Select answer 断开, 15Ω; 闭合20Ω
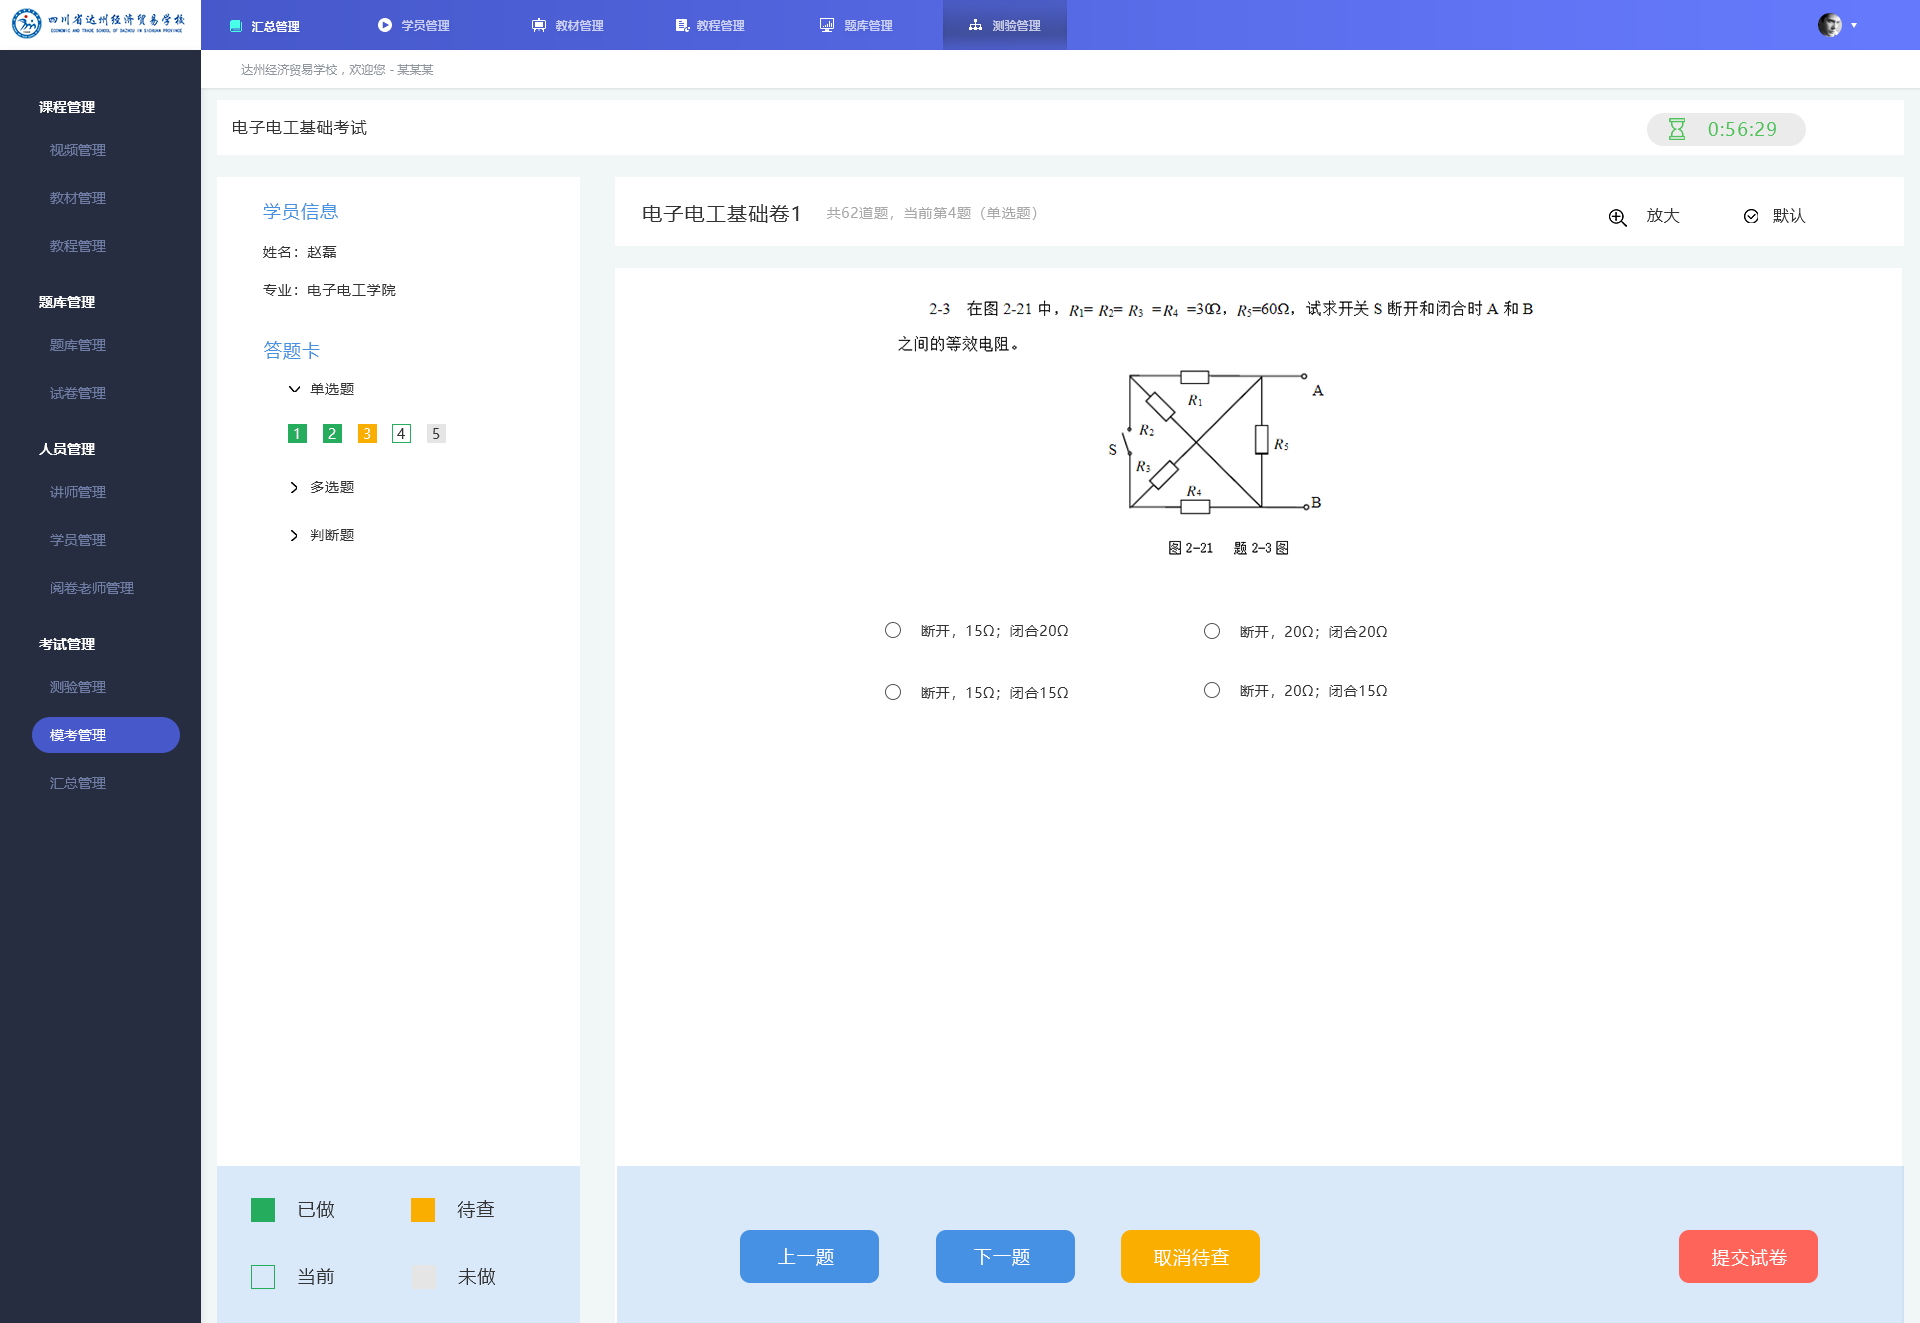 tap(893, 630)
